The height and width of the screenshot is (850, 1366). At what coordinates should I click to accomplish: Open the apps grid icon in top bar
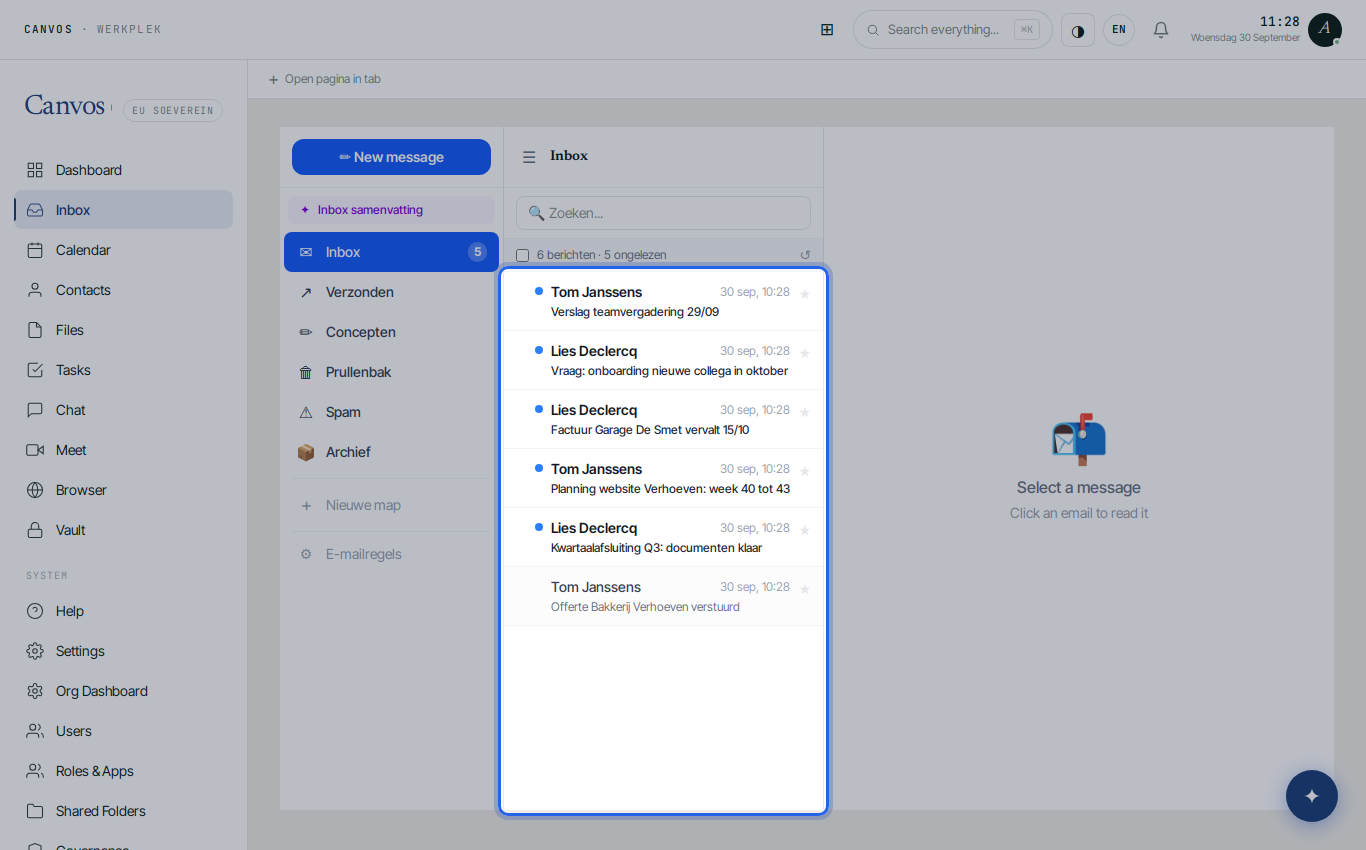[827, 30]
